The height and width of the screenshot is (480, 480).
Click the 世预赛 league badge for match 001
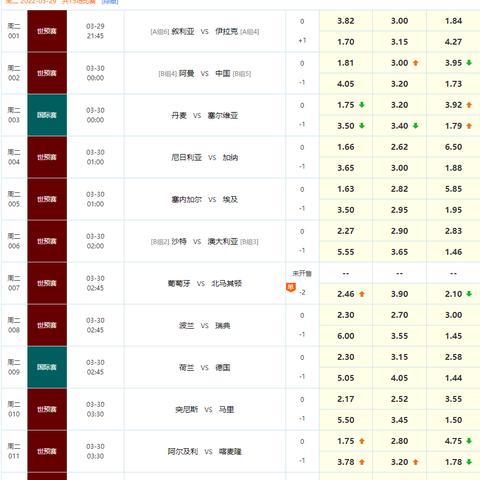(x=47, y=31)
